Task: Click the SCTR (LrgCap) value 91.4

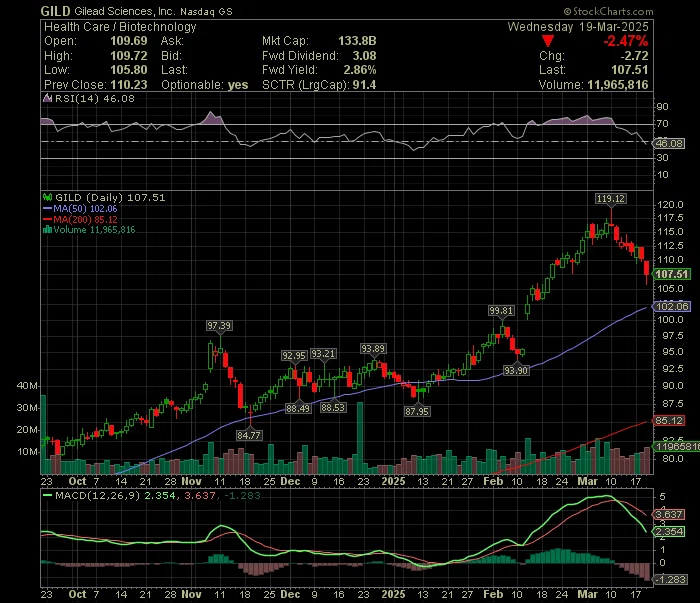Action: [x=364, y=85]
